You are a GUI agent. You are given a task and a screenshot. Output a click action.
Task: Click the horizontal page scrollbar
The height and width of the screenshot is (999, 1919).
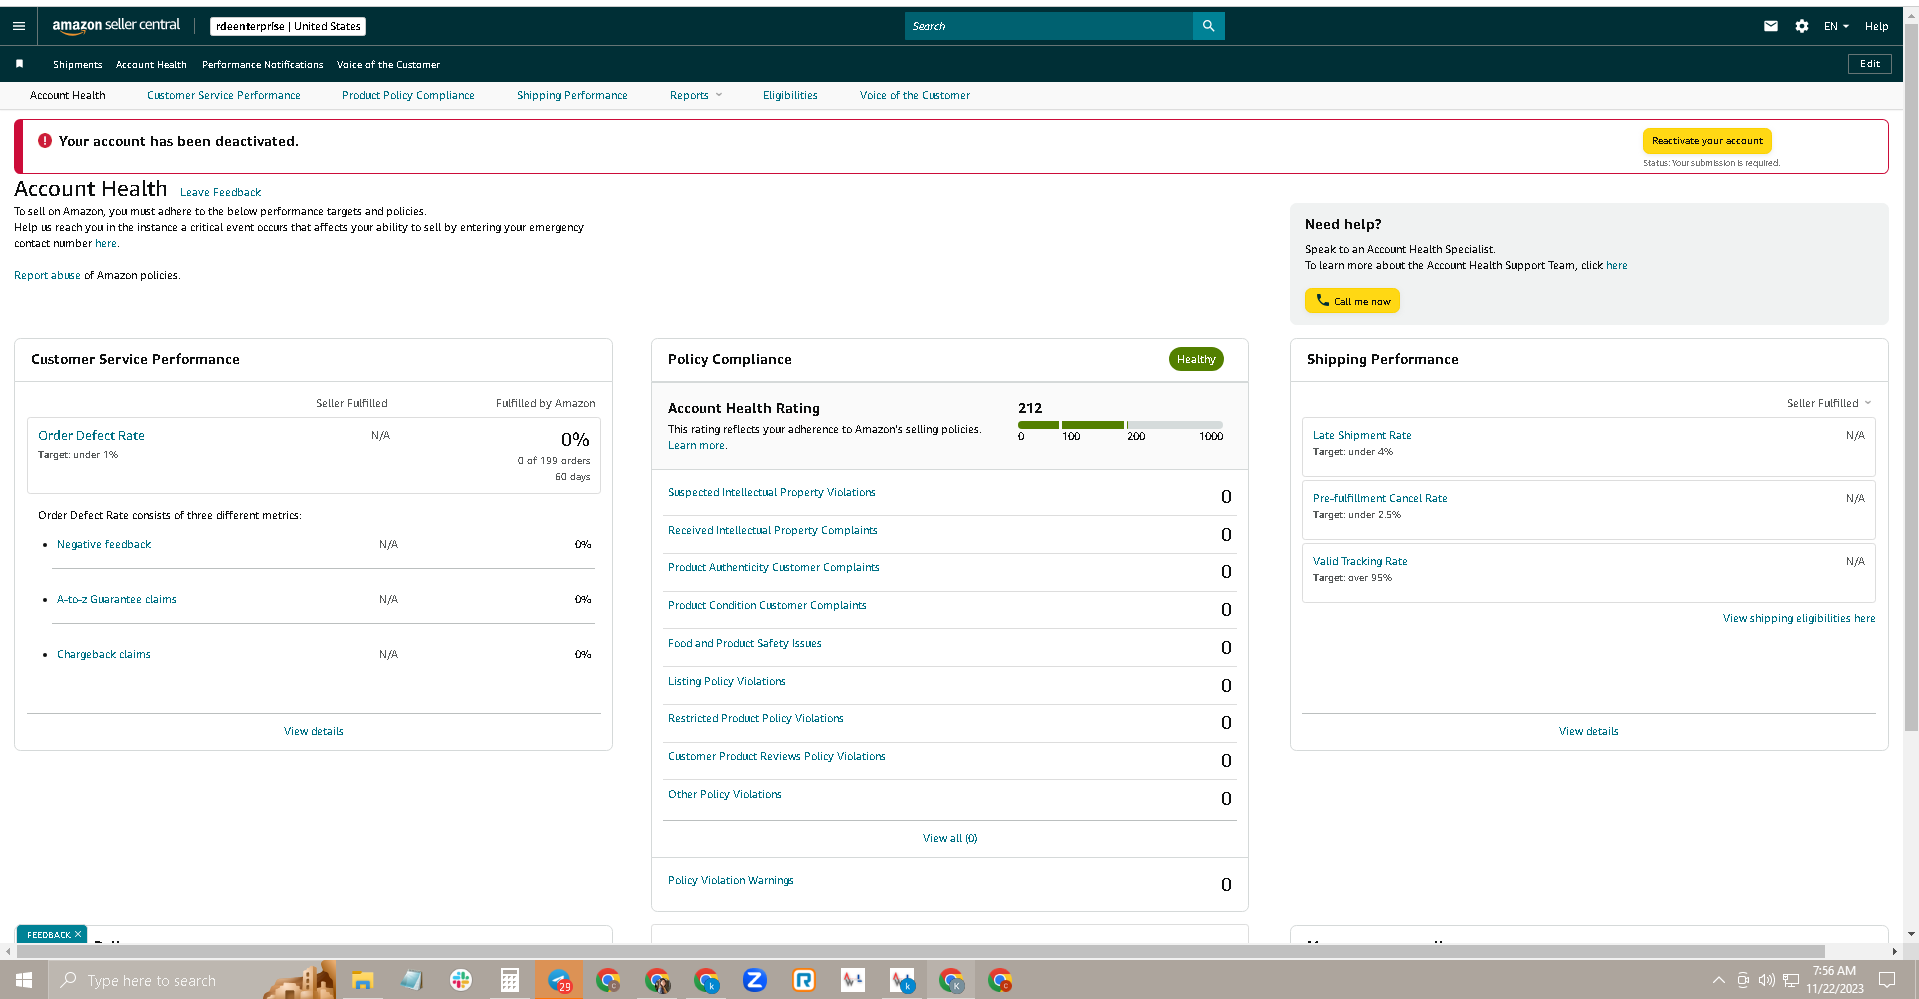click(x=920, y=951)
